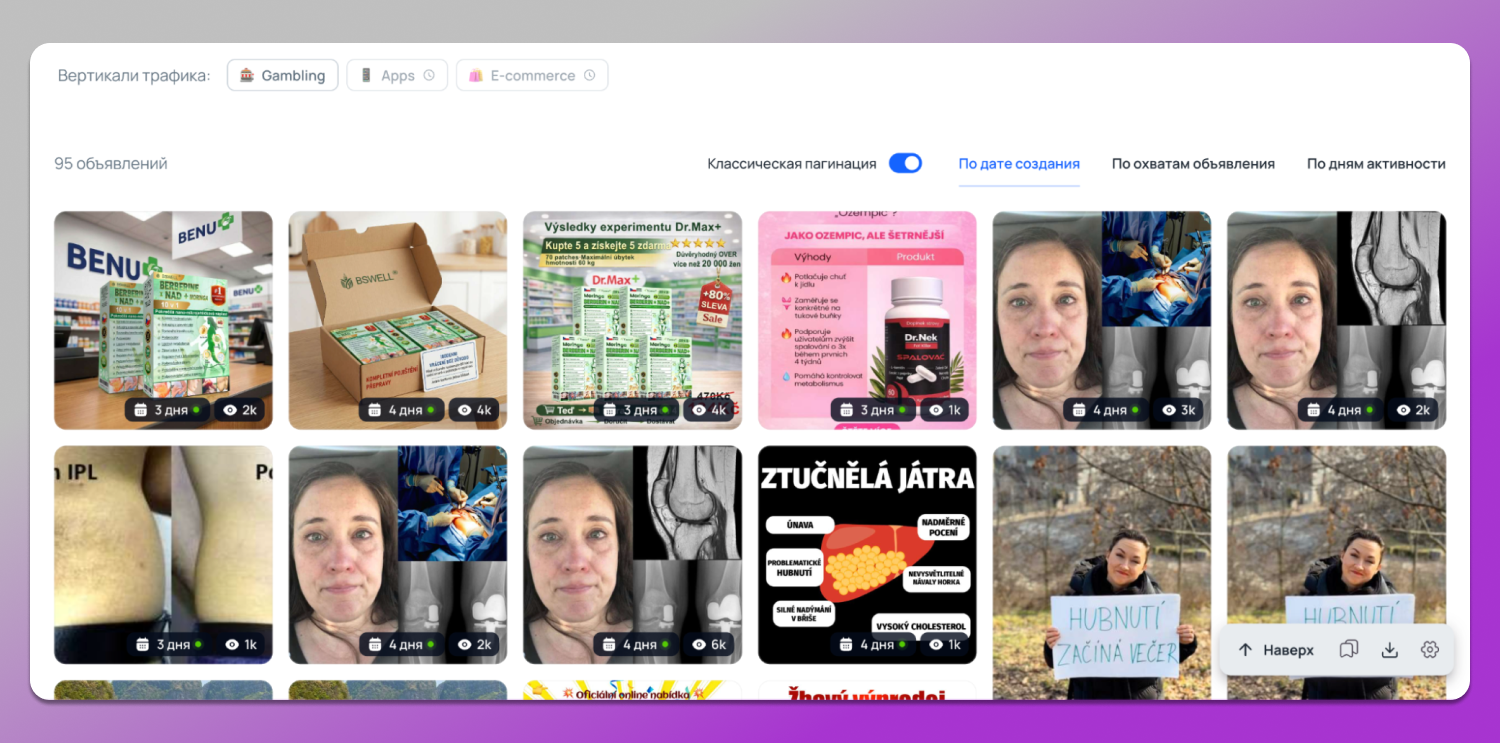Click the calendar icon on the BSWELL box ad

point(374,409)
